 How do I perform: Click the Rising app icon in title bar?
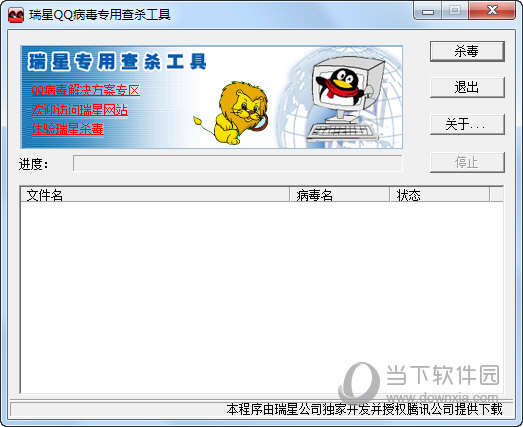click(x=16, y=15)
